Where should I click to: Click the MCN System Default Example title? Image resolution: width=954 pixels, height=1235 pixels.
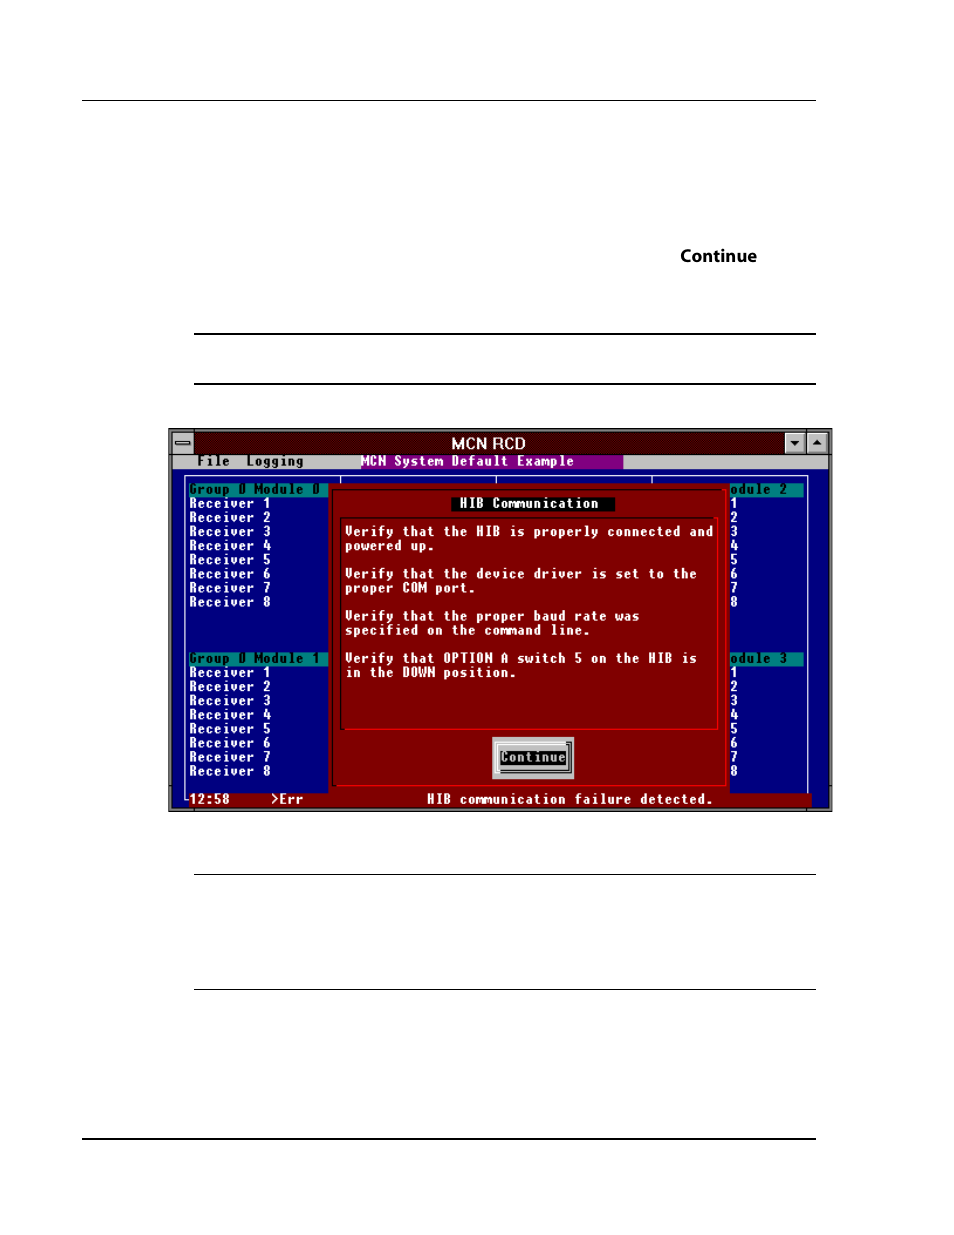[x=467, y=462]
